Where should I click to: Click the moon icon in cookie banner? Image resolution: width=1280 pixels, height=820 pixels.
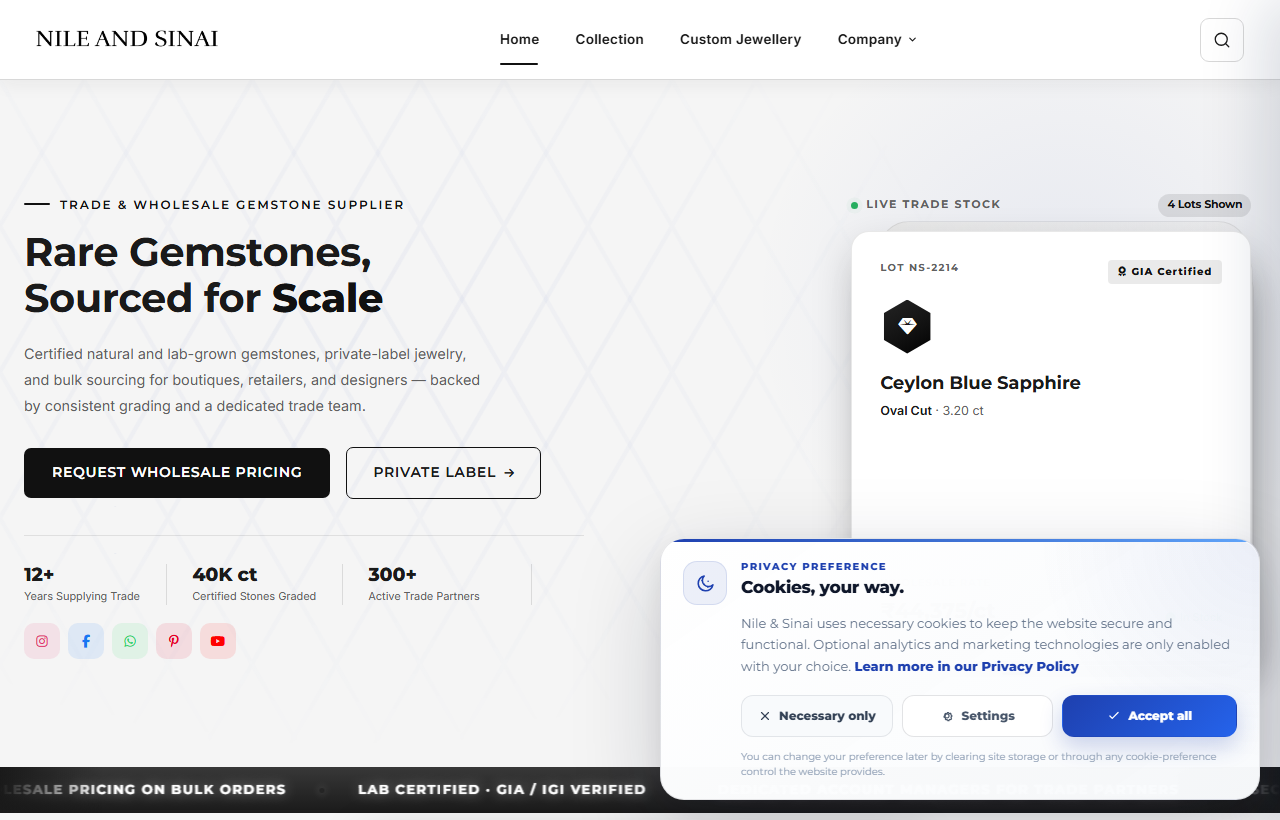(705, 583)
